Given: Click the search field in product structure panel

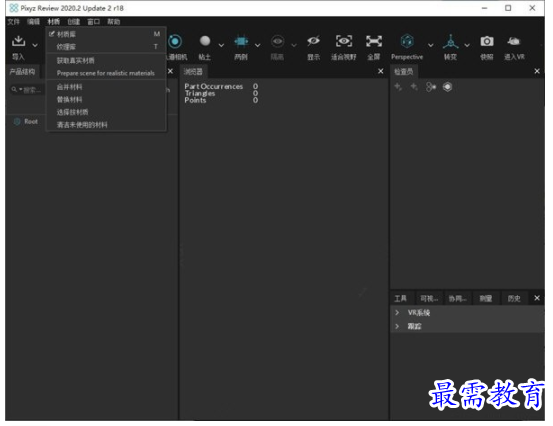Looking at the screenshot, I should pos(26,90).
